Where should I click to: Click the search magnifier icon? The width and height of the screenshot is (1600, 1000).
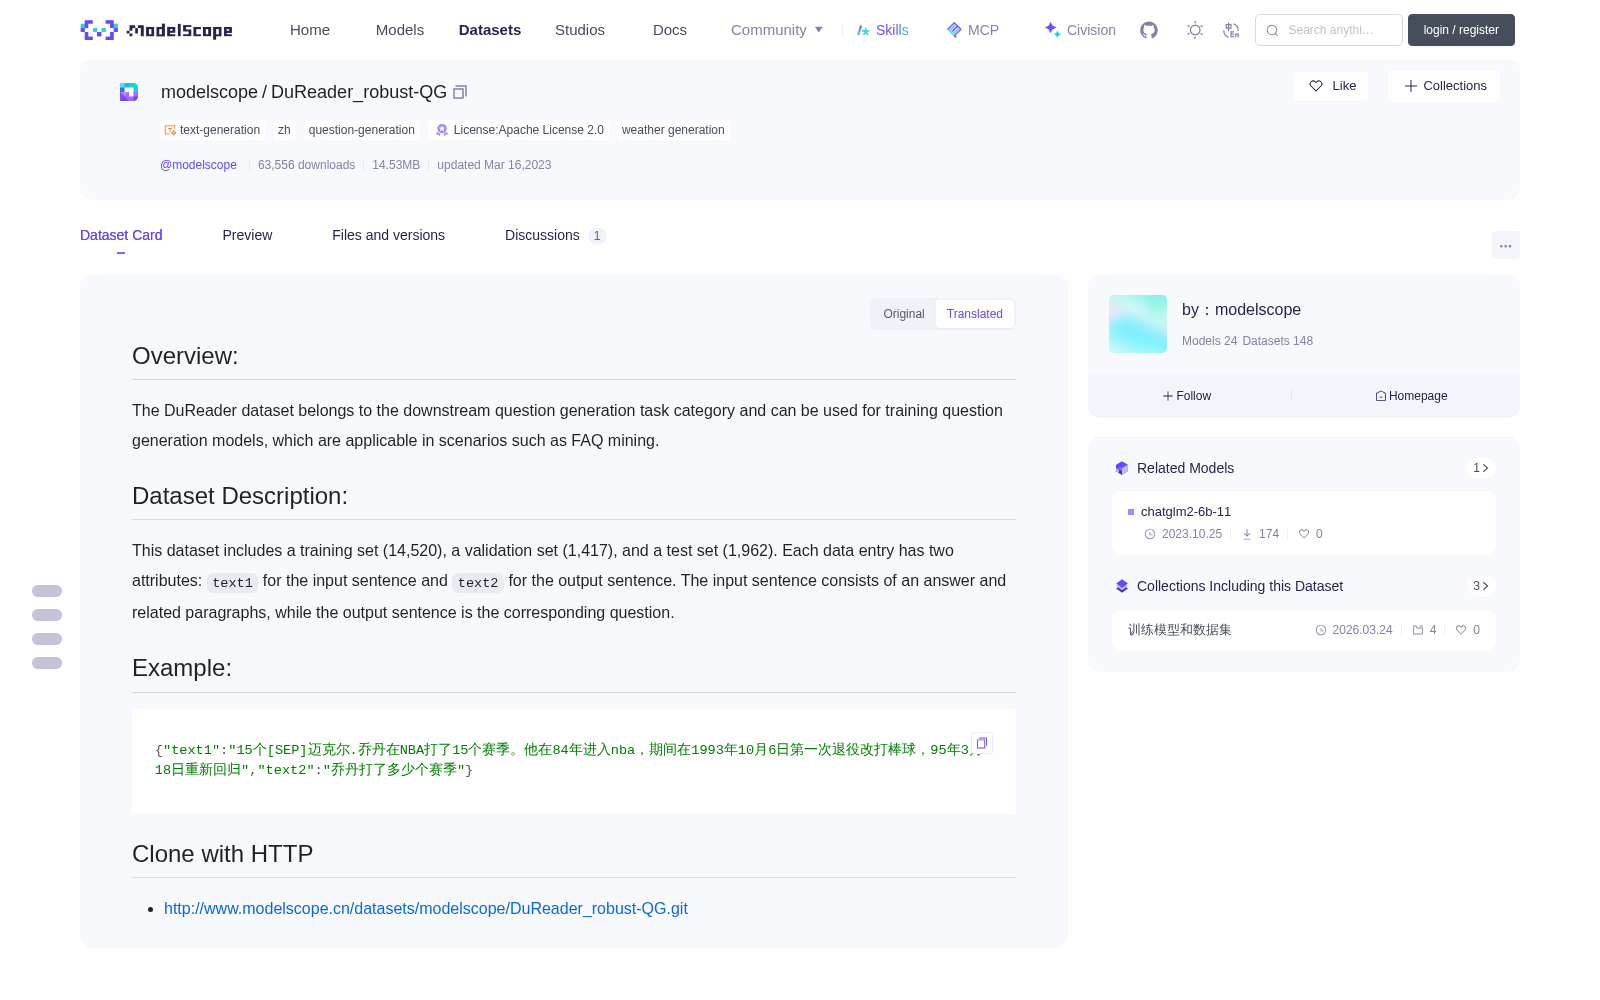pyautogui.click(x=1272, y=30)
